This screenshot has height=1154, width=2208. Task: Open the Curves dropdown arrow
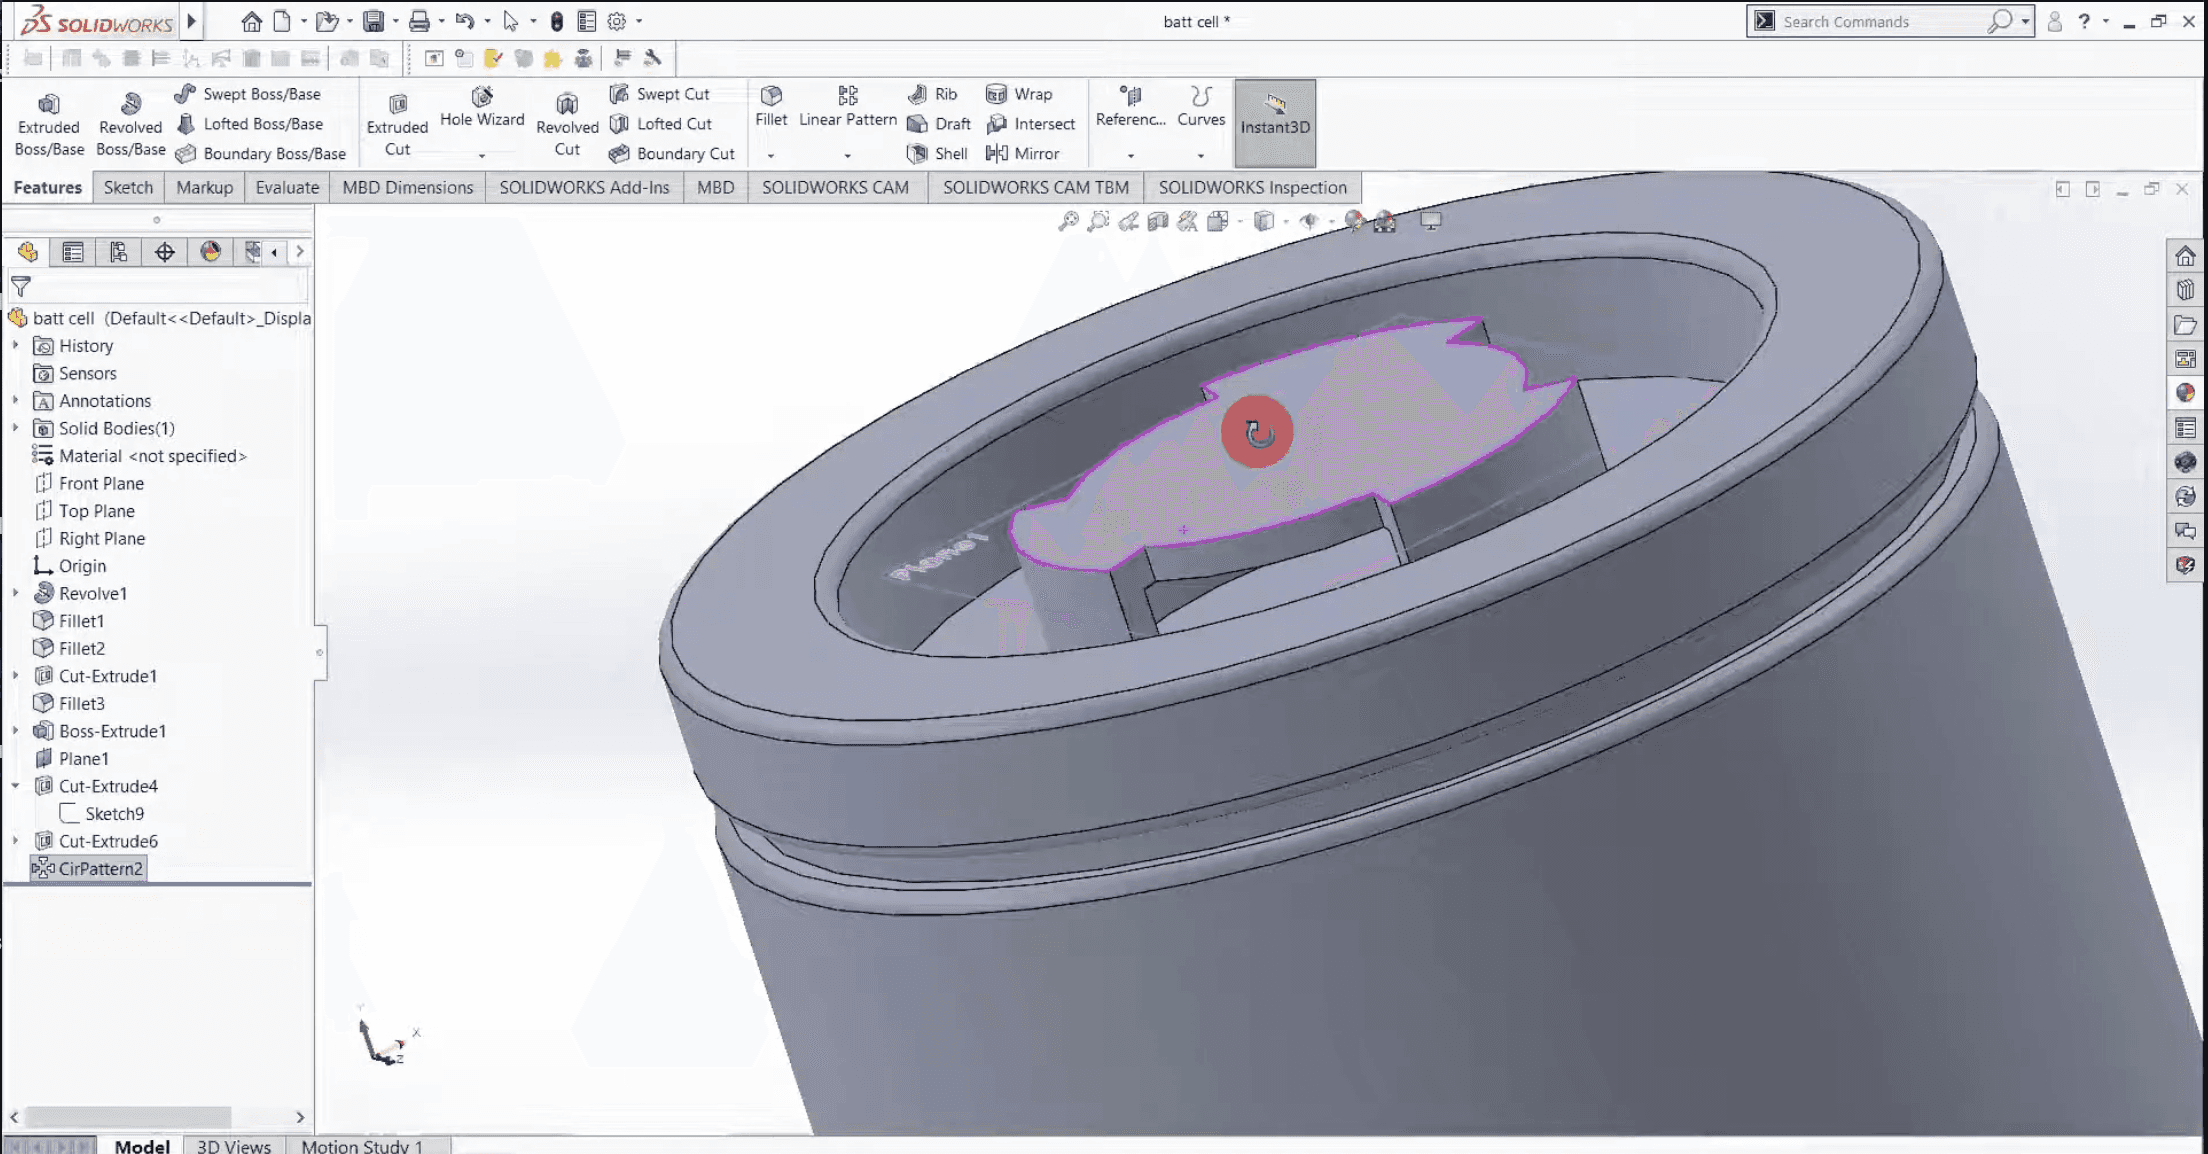click(1200, 156)
